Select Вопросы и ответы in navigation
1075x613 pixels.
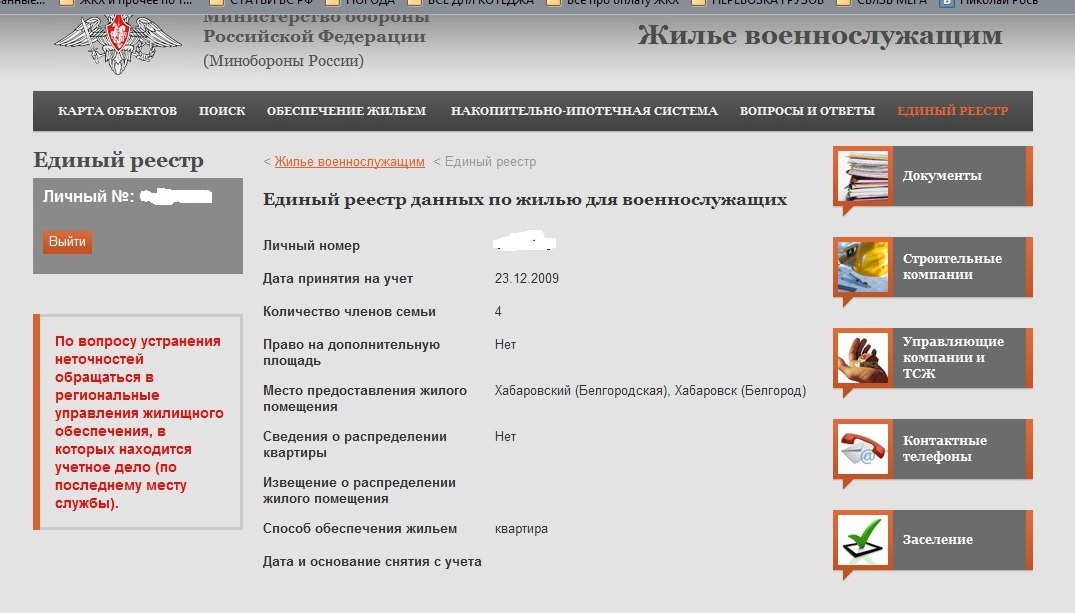point(807,111)
